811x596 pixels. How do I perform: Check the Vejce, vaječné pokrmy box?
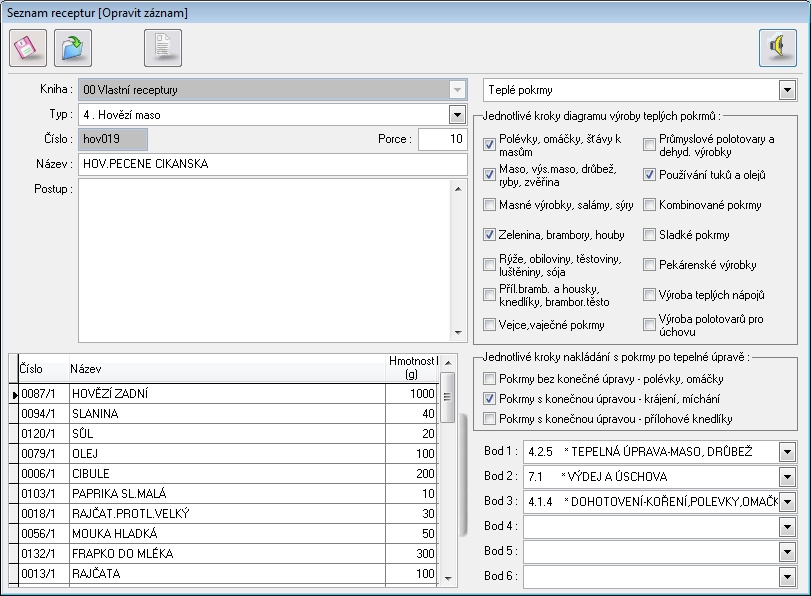tap(489, 325)
